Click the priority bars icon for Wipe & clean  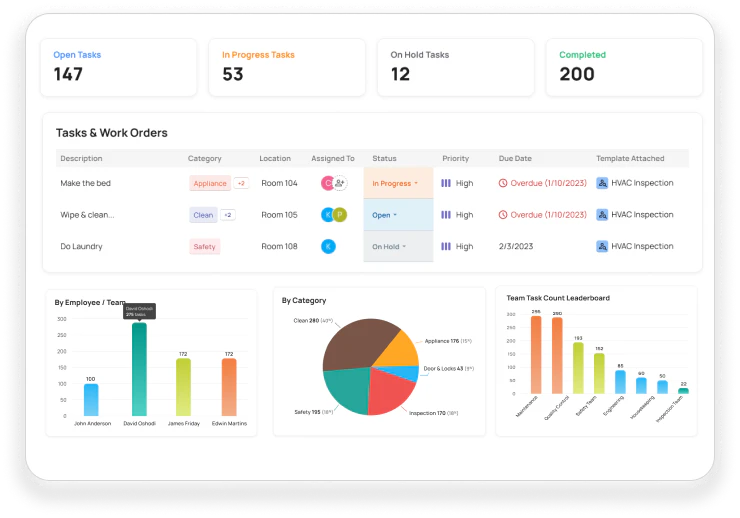coord(446,215)
